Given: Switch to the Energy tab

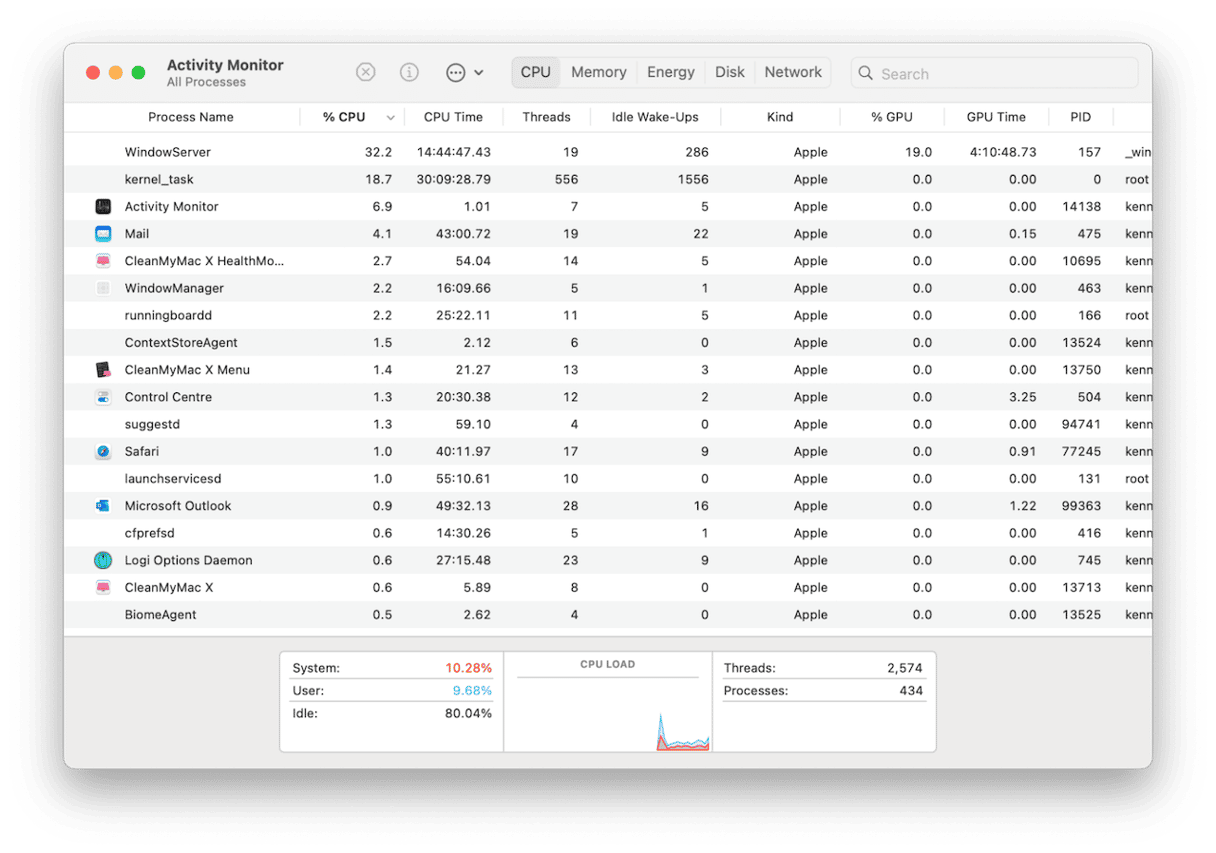Looking at the screenshot, I should (x=671, y=72).
